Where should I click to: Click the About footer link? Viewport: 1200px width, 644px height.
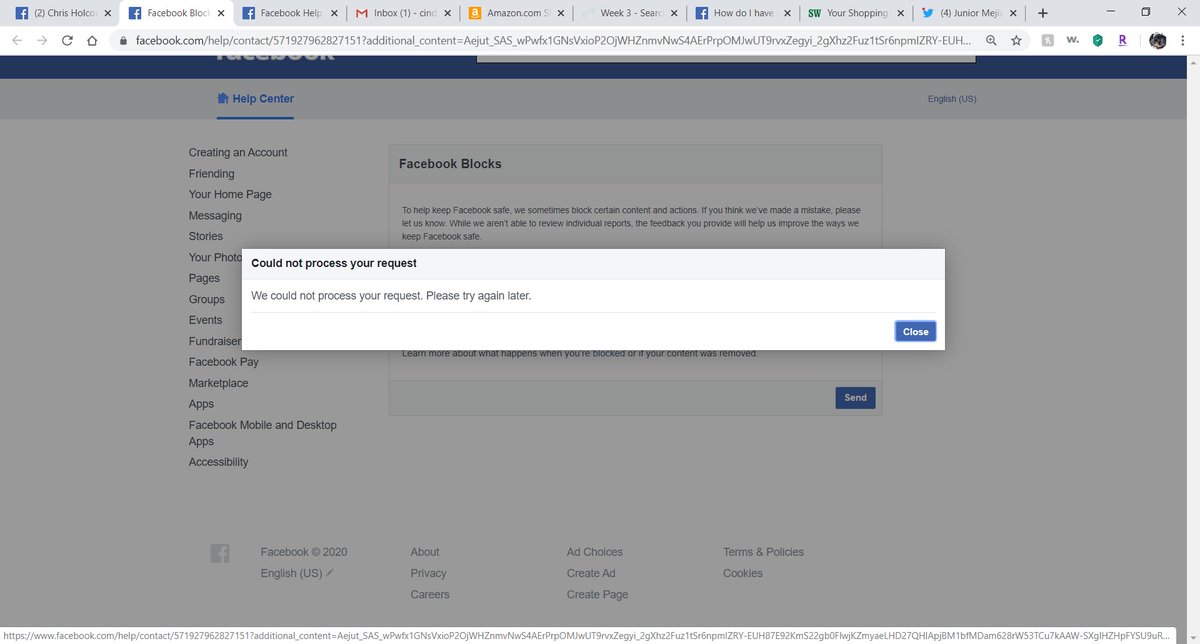pos(425,552)
